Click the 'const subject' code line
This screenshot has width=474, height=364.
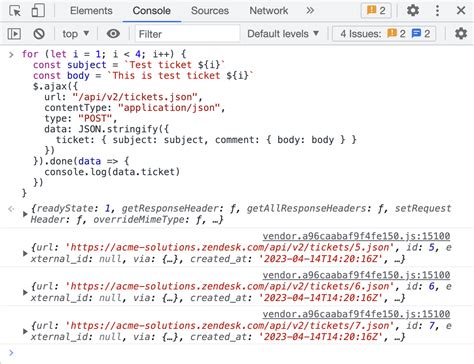(x=129, y=65)
